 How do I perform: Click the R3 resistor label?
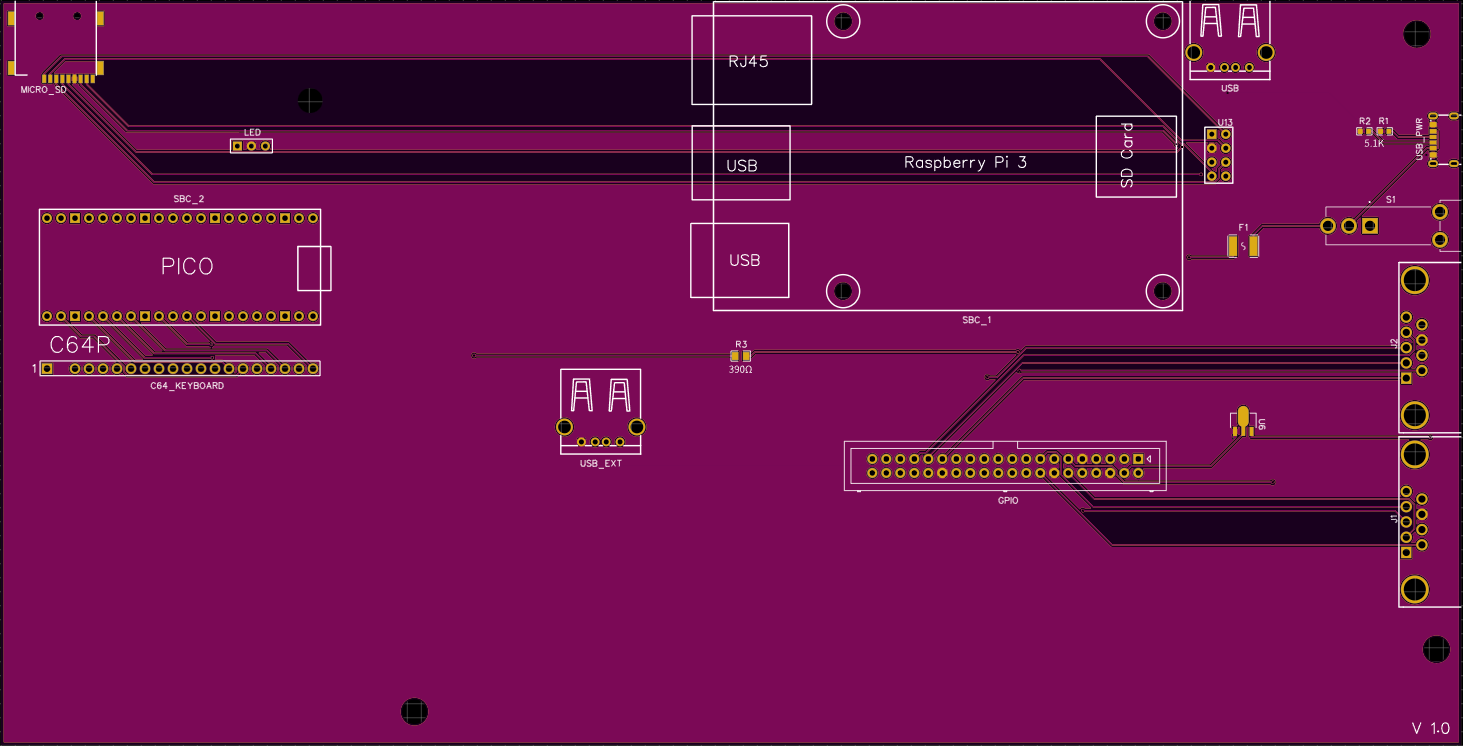pos(741,345)
